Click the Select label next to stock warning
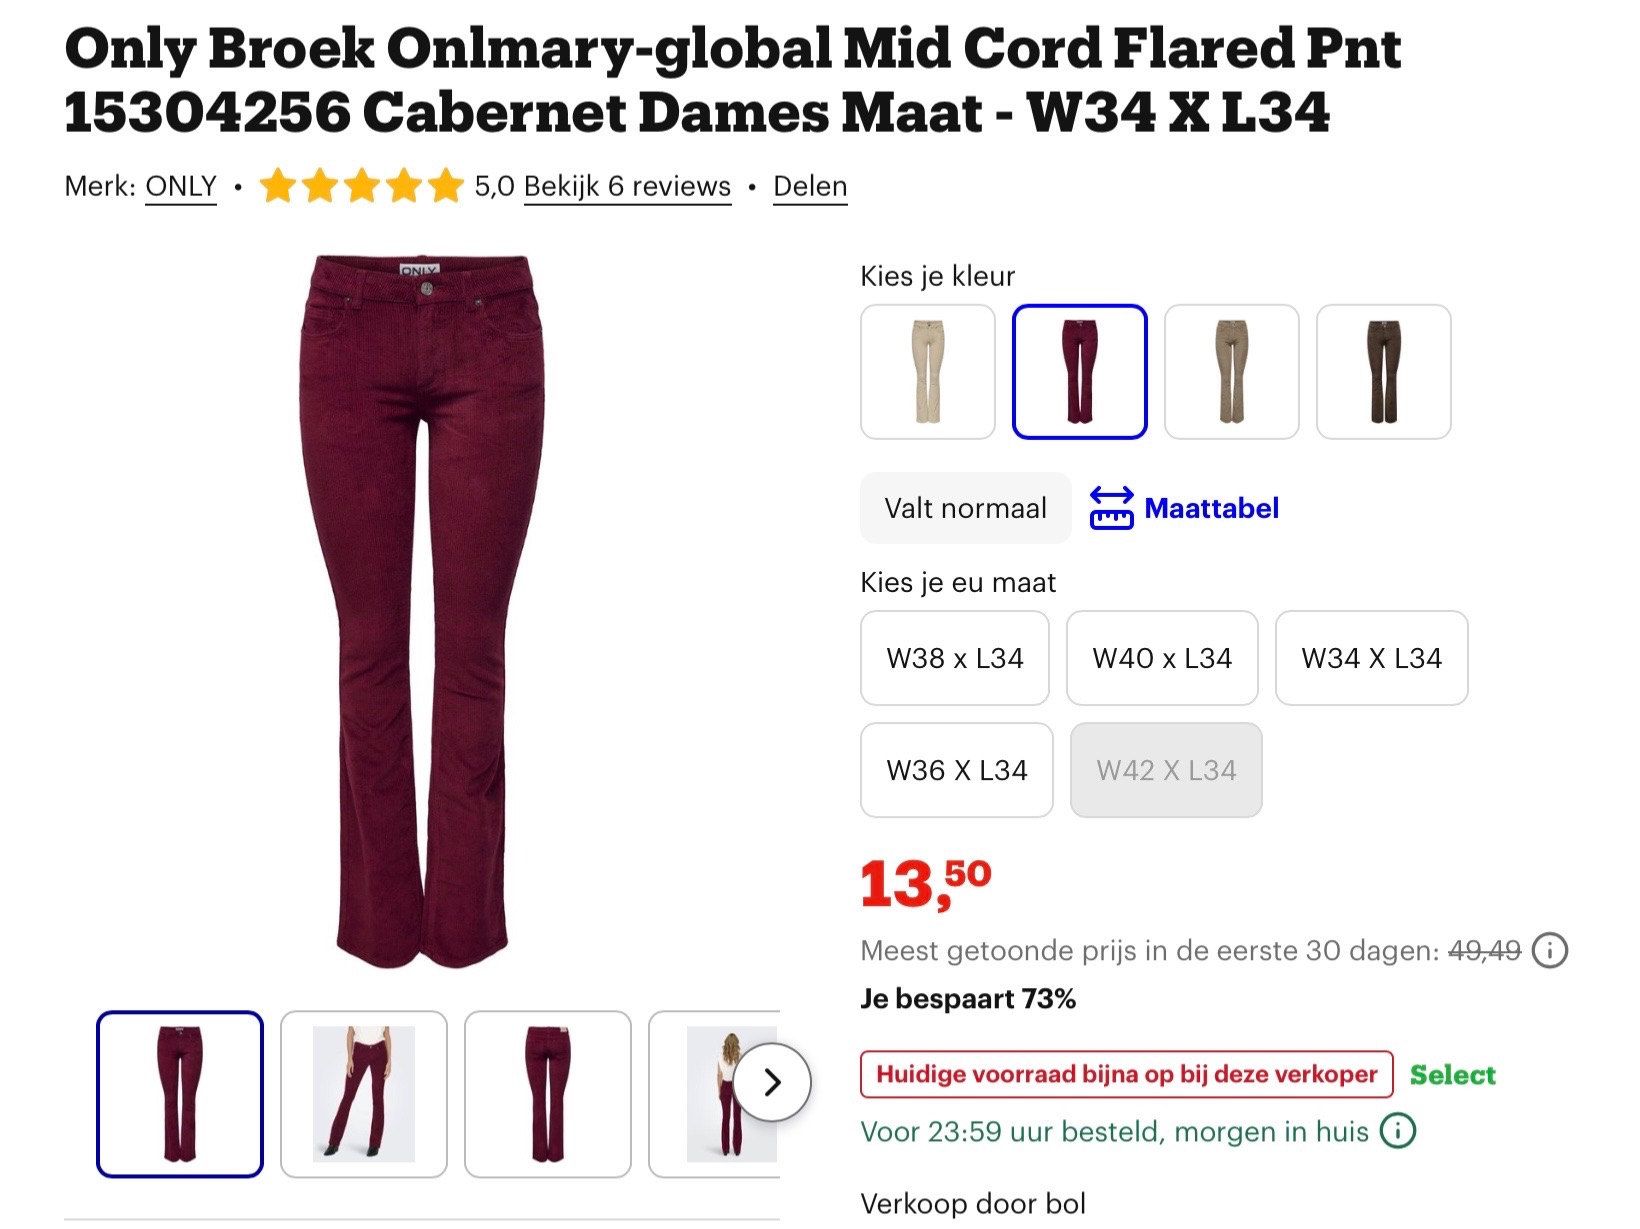The image size is (1640, 1229). pyautogui.click(x=1452, y=1075)
